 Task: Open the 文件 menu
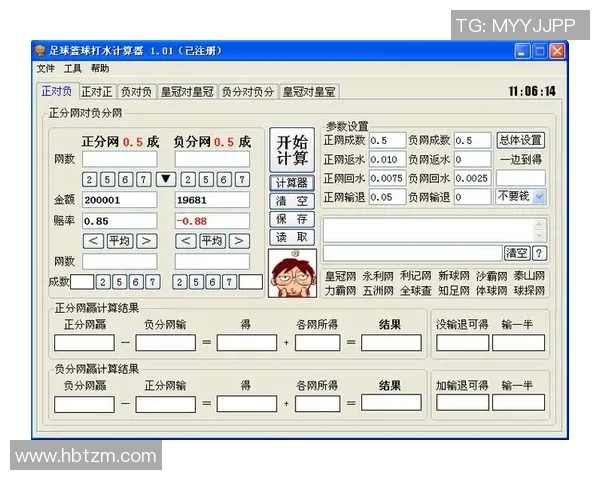click(46, 69)
